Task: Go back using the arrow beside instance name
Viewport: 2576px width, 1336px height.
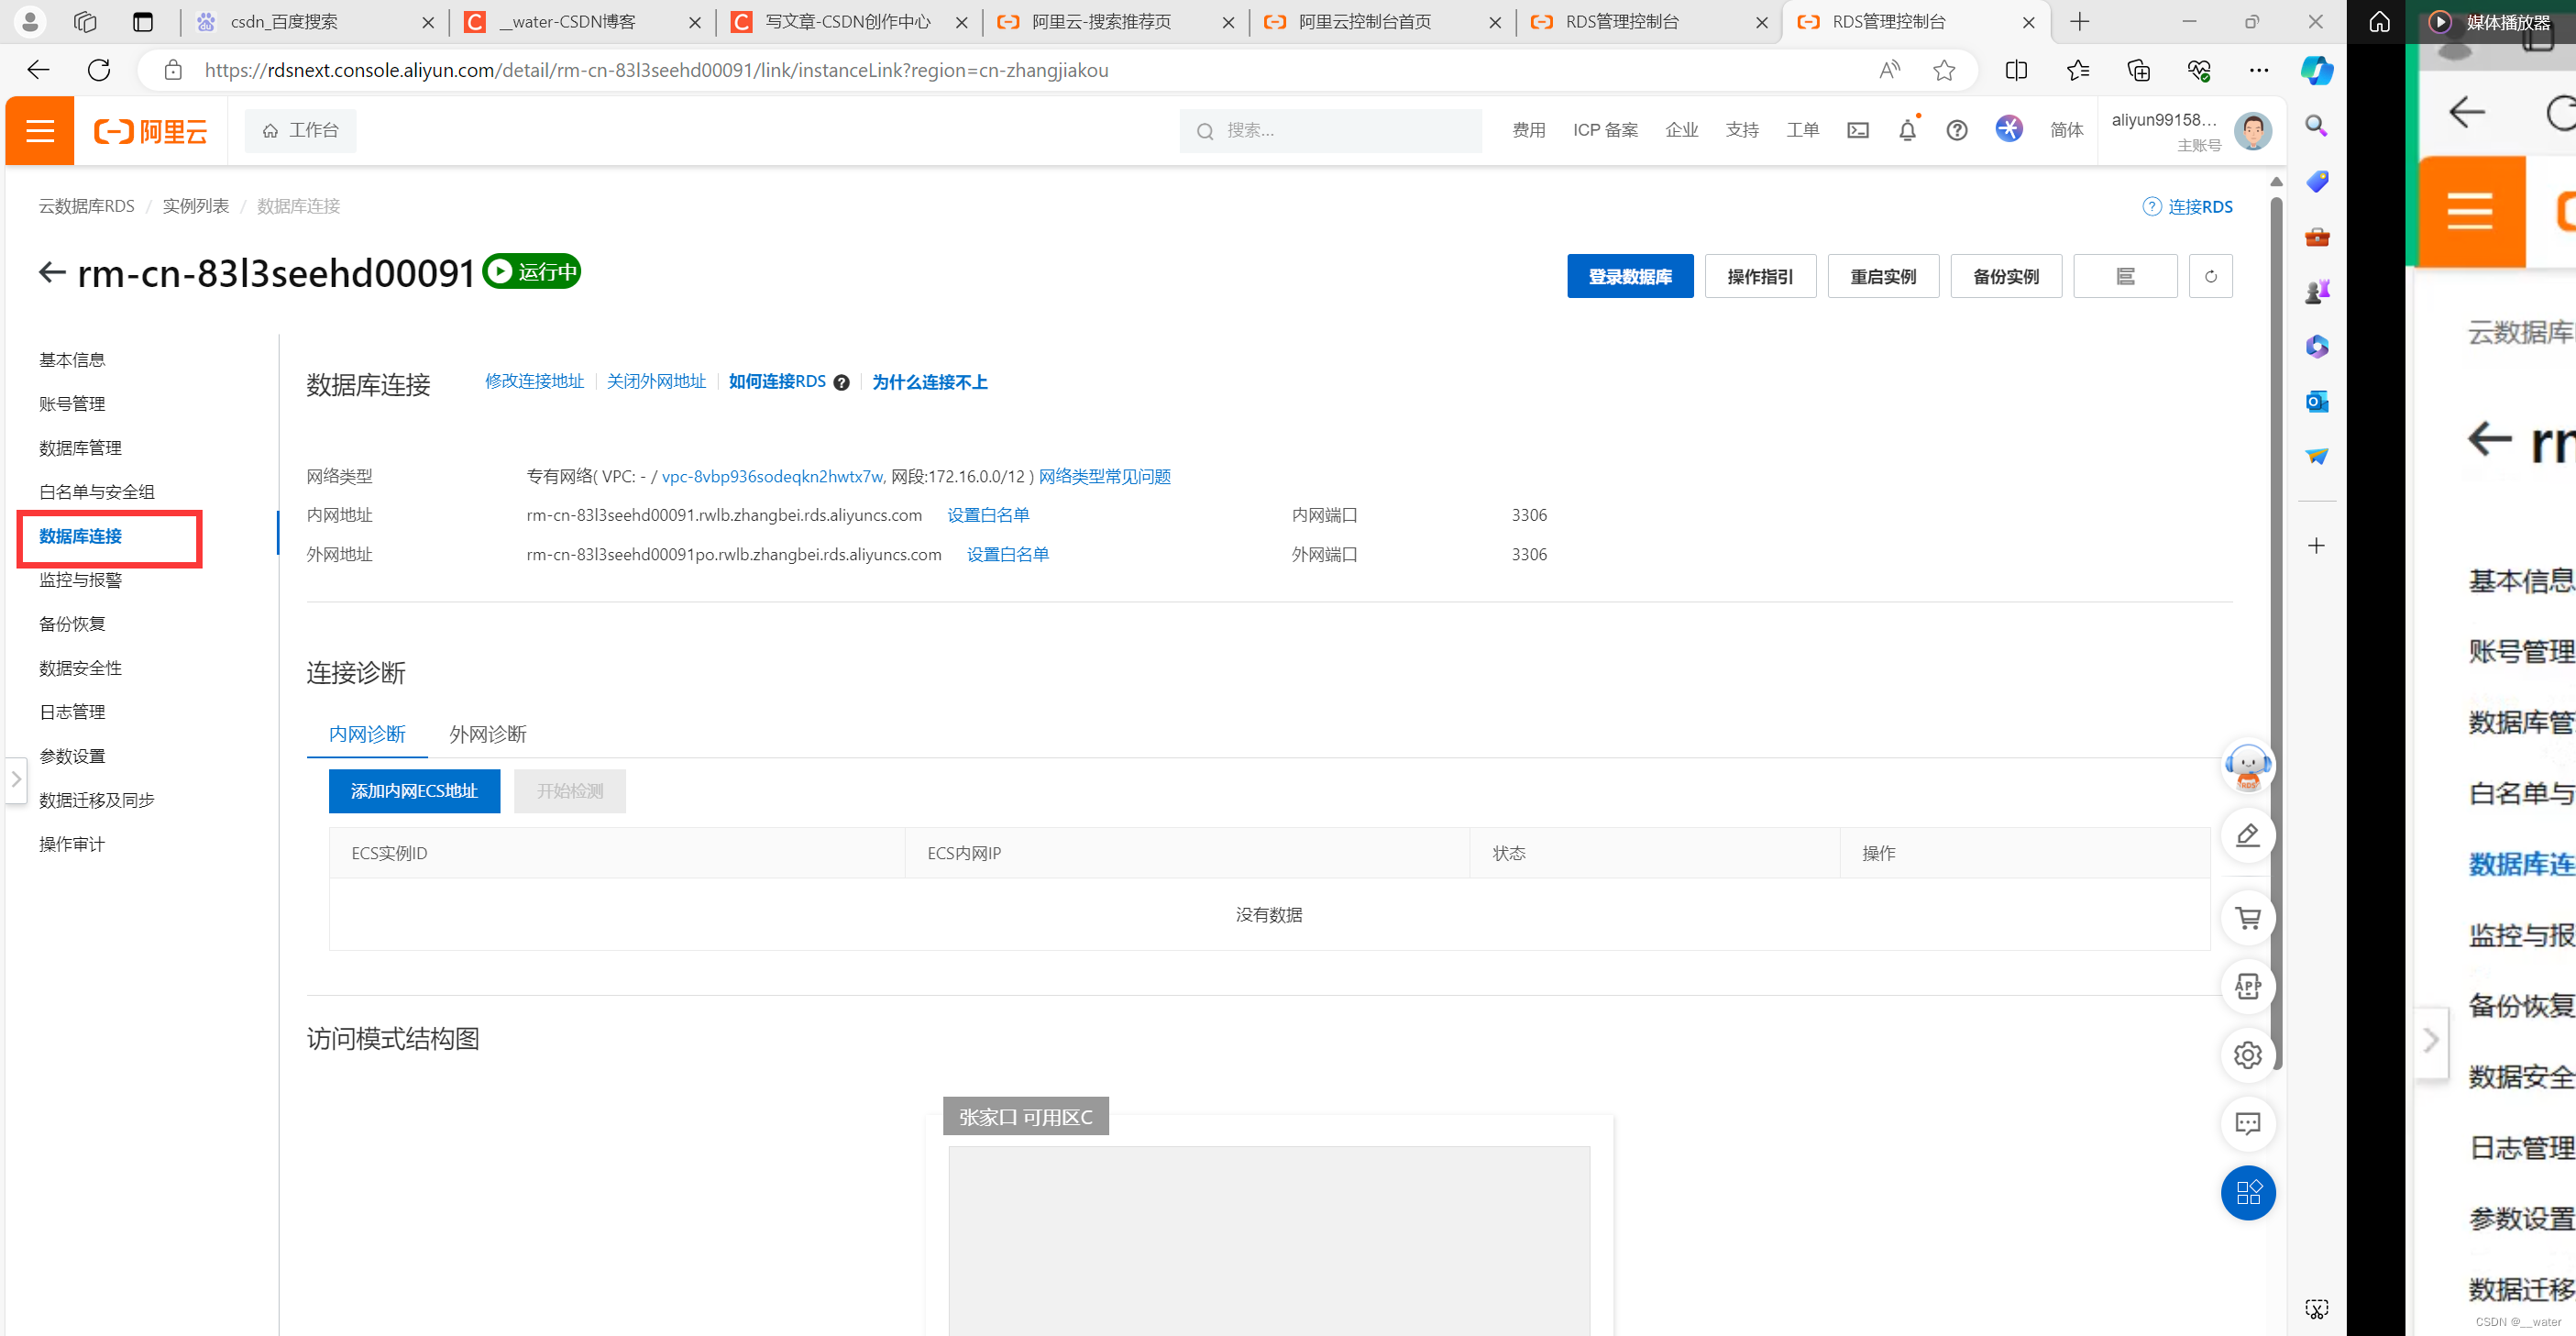Action: tap(52, 272)
